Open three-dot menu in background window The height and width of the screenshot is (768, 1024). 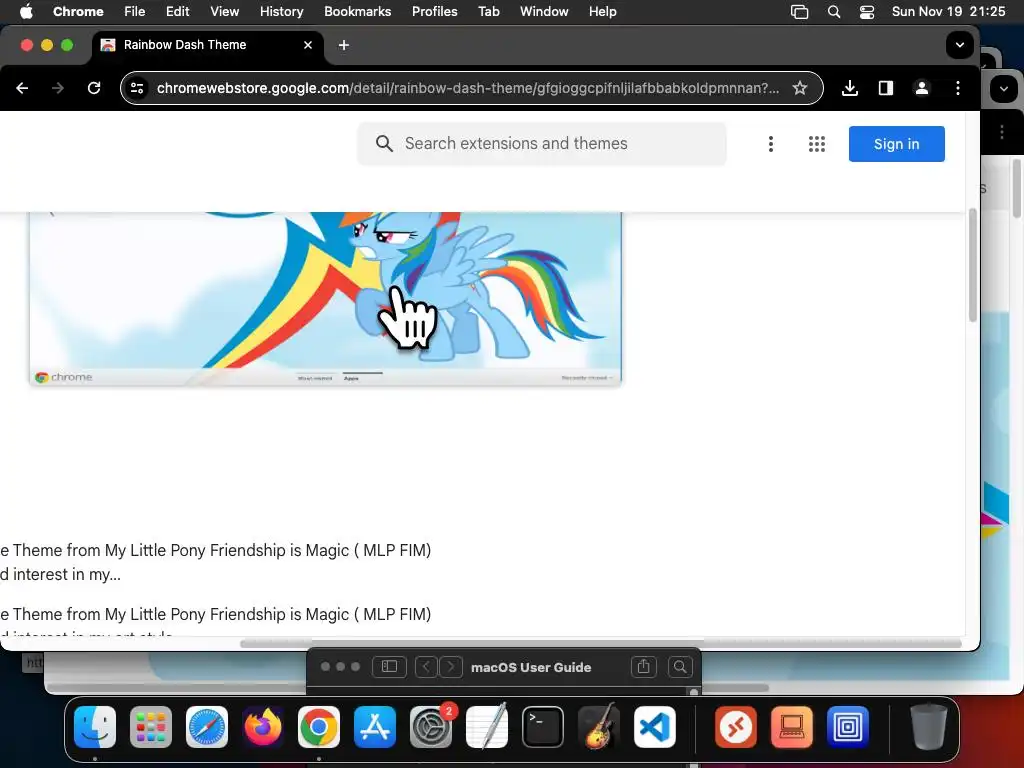pos(1002,132)
